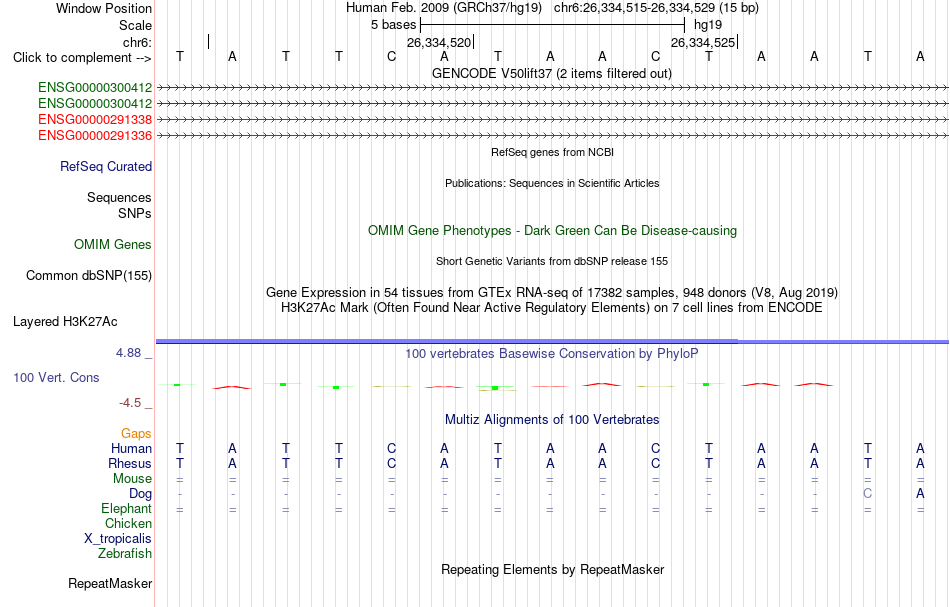
Task: Click the C base in Dog row
Action: 868,494
